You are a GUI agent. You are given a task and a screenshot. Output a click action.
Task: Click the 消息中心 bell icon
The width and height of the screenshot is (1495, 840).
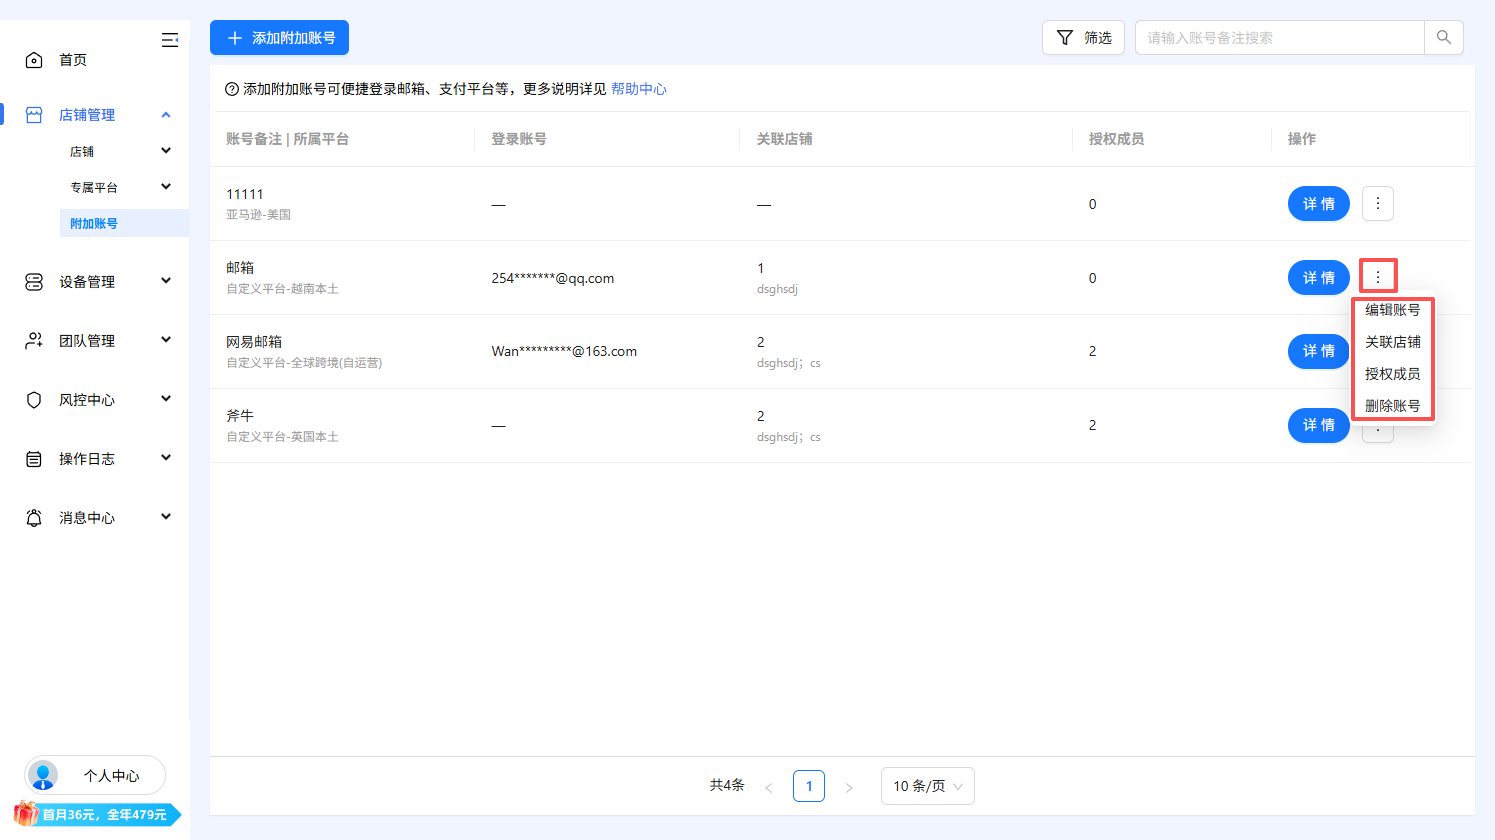[x=33, y=517]
